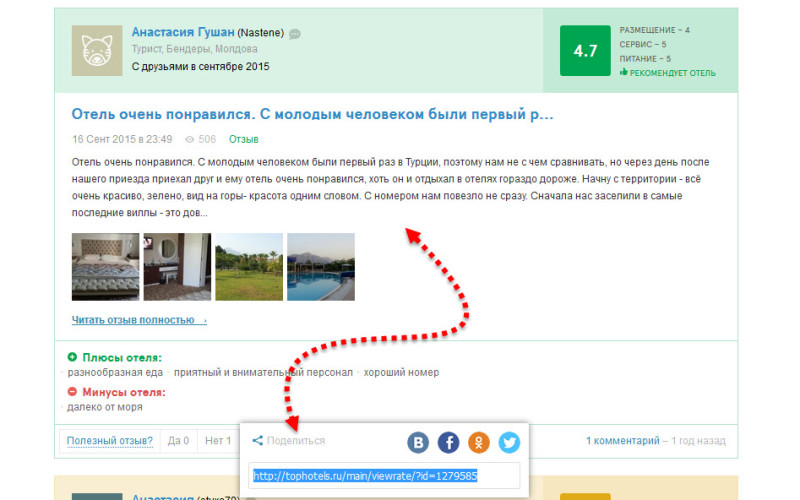Click the green 4.7 rating badge
The height and width of the screenshot is (500, 800).
coord(585,50)
